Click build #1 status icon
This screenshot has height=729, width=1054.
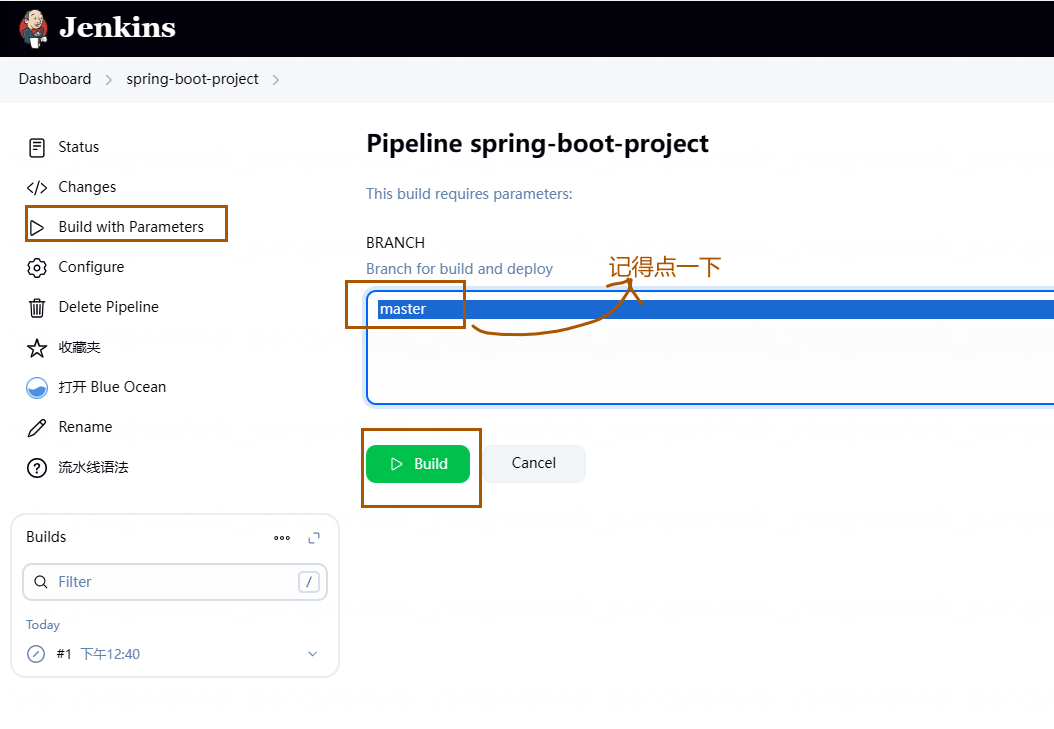36,654
